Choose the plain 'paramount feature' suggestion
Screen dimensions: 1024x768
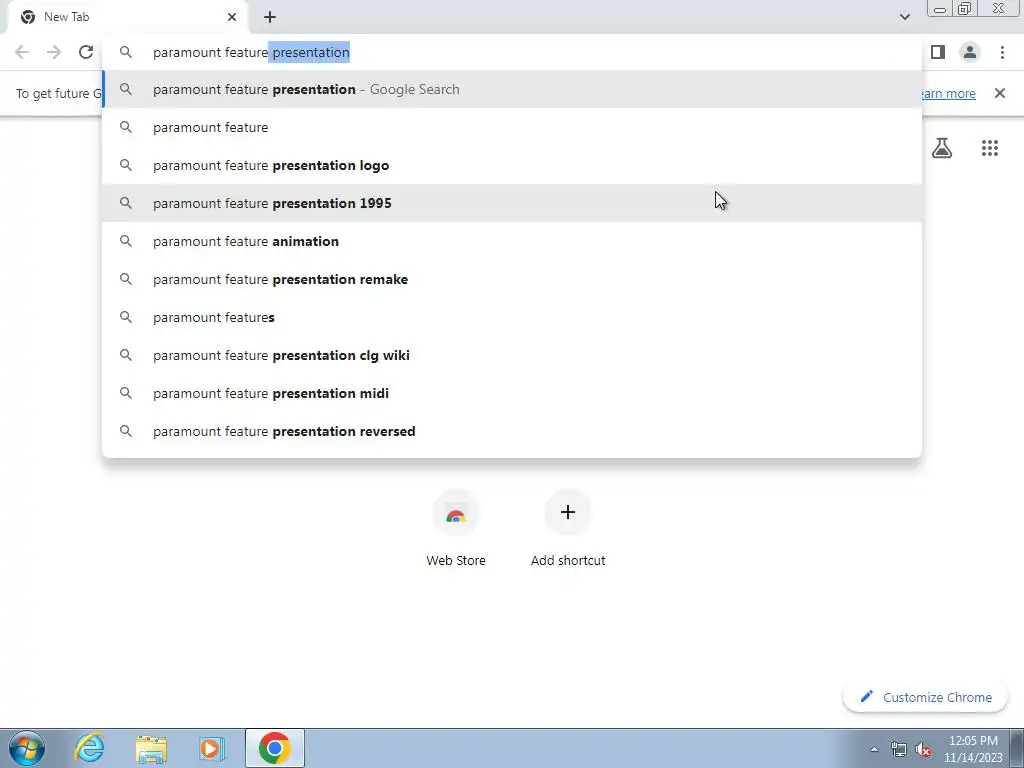513,127
